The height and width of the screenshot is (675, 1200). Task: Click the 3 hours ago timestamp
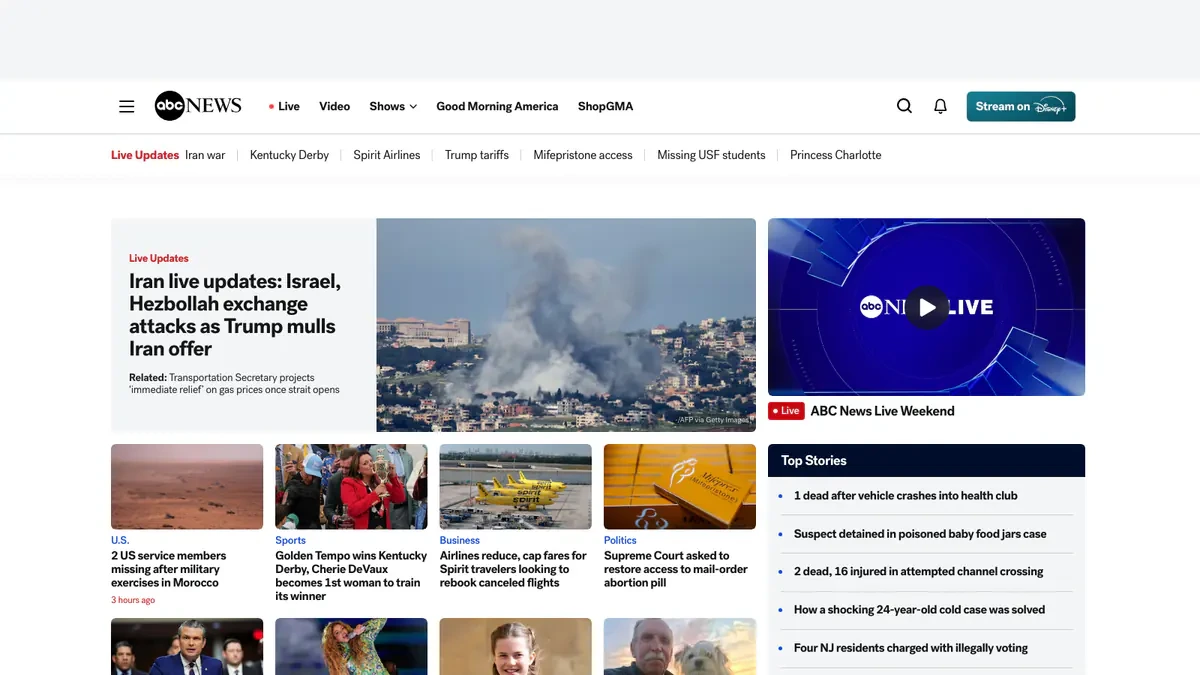[x=133, y=600]
